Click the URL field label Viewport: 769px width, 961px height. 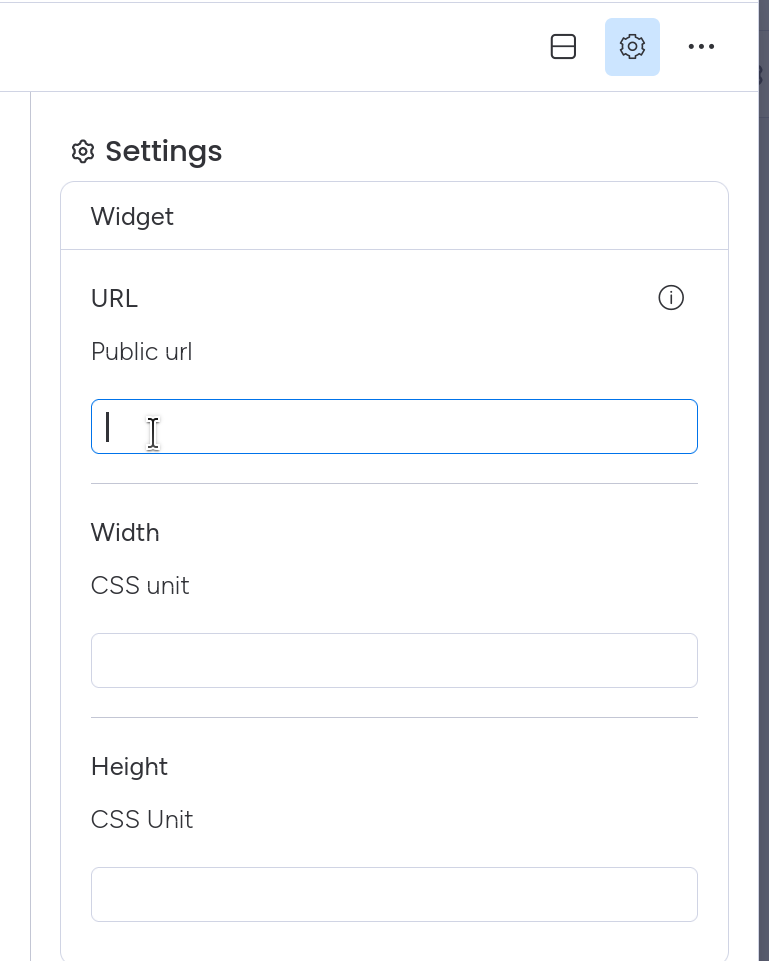(x=114, y=299)
